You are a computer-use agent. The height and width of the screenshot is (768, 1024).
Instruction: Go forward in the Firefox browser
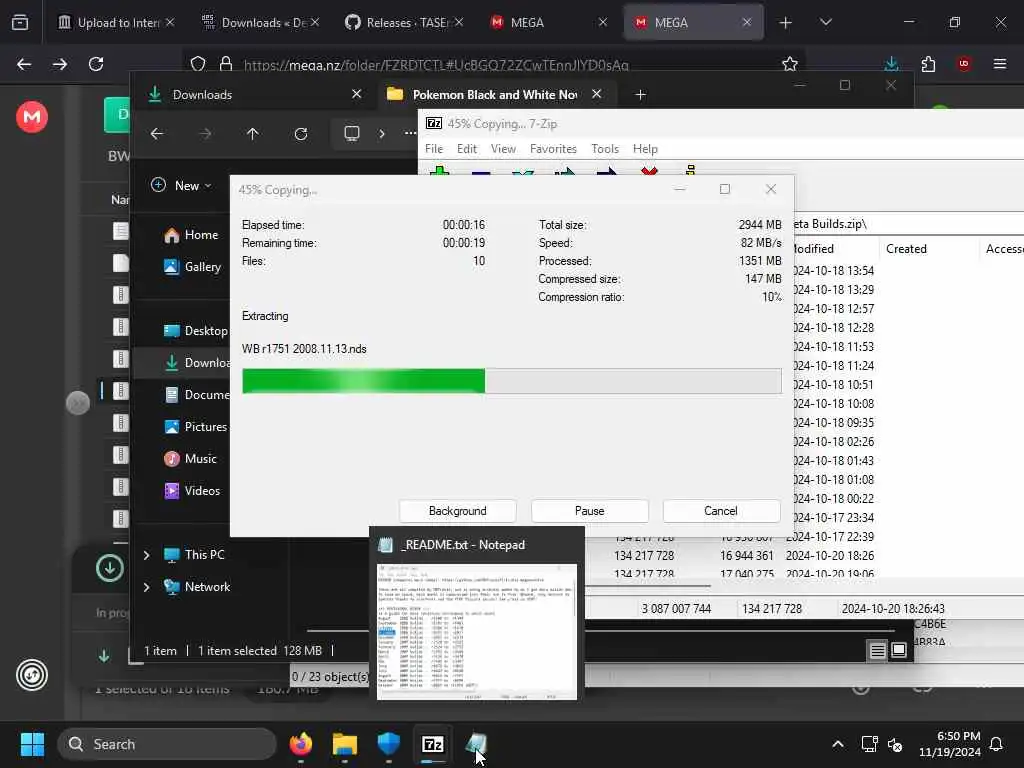[59, 64]
